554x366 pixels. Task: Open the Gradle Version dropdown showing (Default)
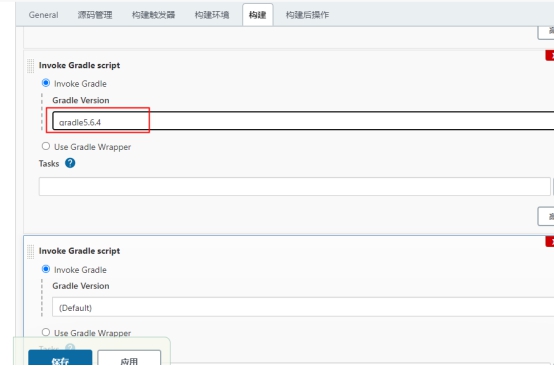pyautogui.click(x=303, y=307)
